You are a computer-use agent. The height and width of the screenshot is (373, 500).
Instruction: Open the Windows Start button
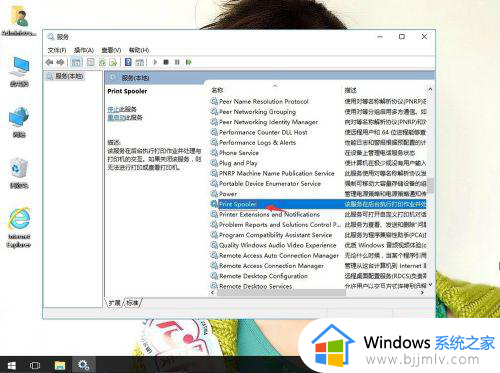(12, 365)
